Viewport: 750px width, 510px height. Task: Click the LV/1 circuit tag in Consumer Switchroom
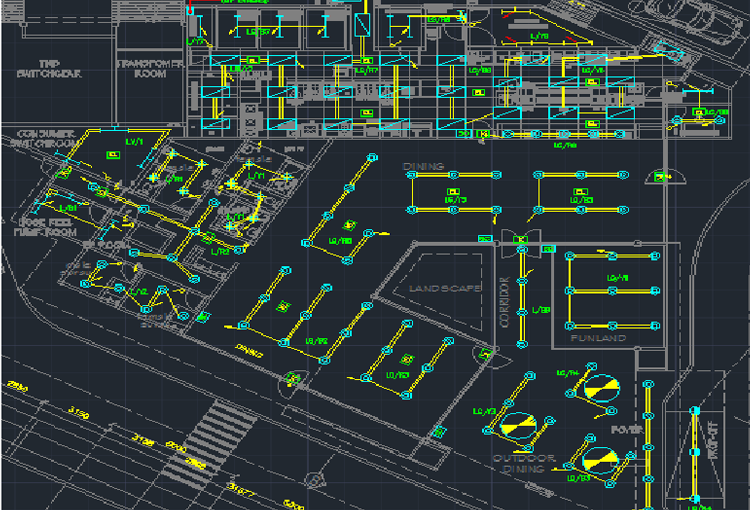coord(134,144)
